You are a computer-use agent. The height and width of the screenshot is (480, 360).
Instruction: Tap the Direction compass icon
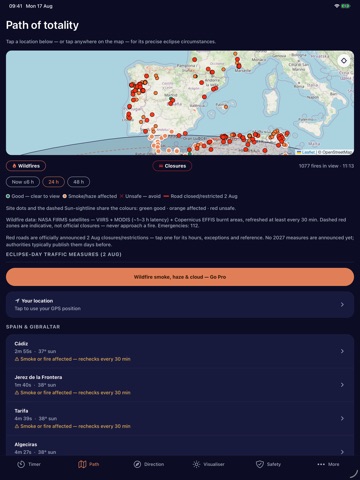point(137,464)
